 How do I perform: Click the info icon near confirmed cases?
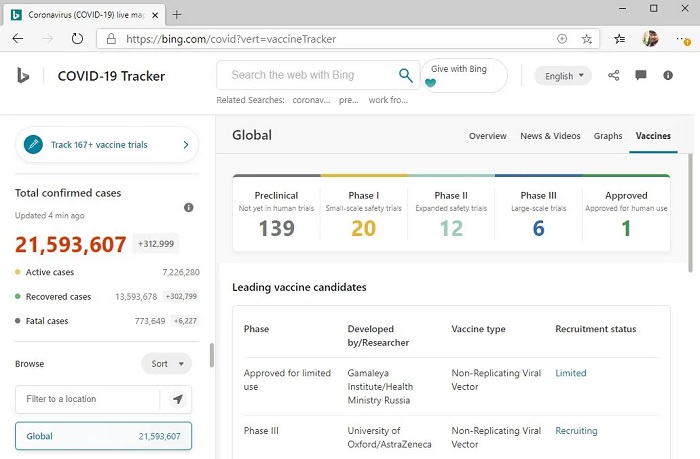point(188,207)
